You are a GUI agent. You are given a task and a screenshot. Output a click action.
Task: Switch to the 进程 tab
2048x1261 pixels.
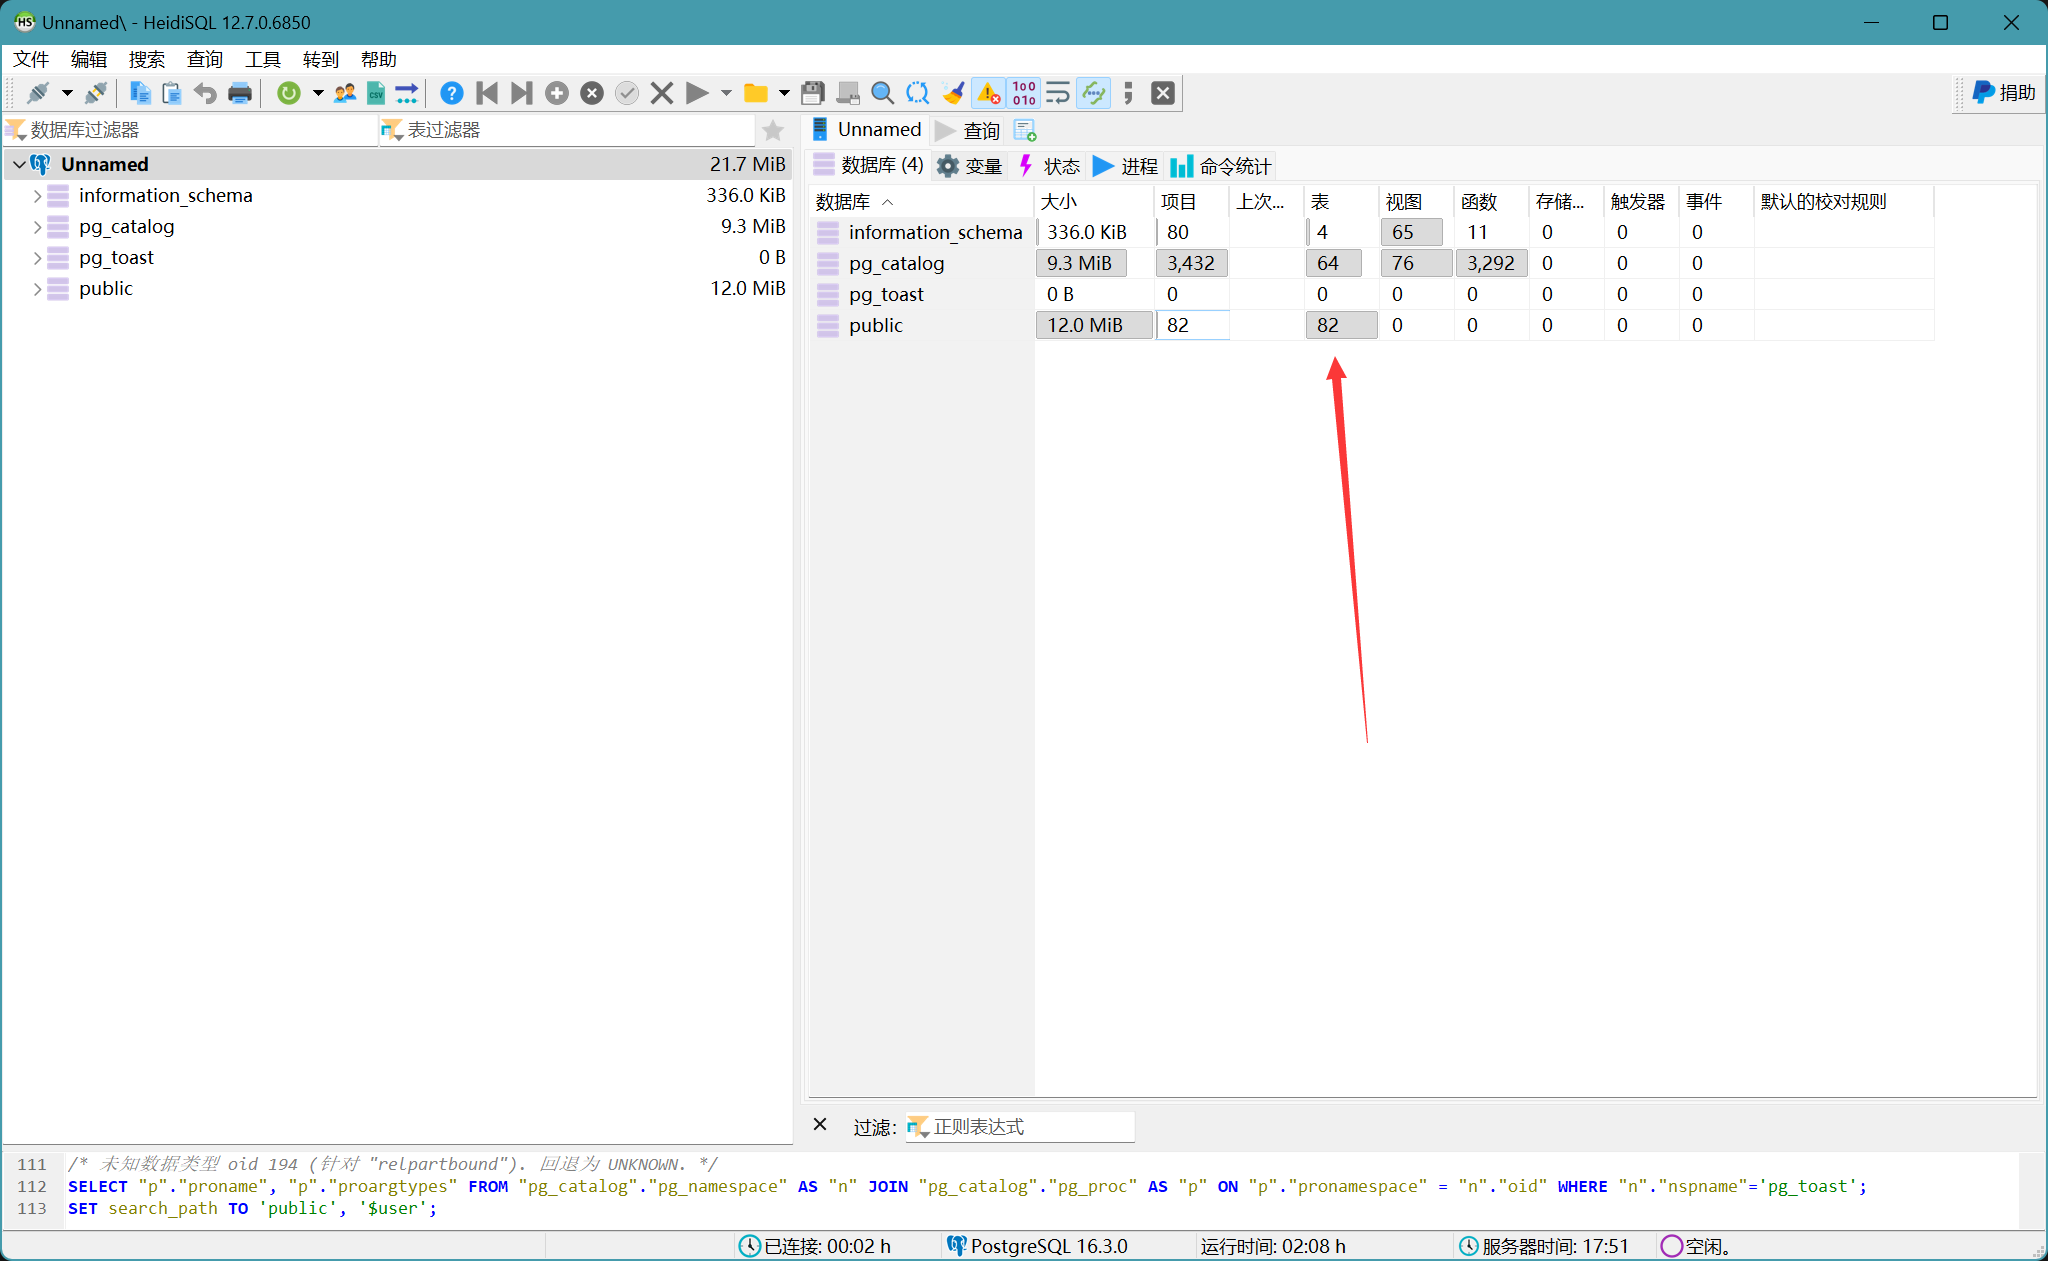pos(1126,166)
